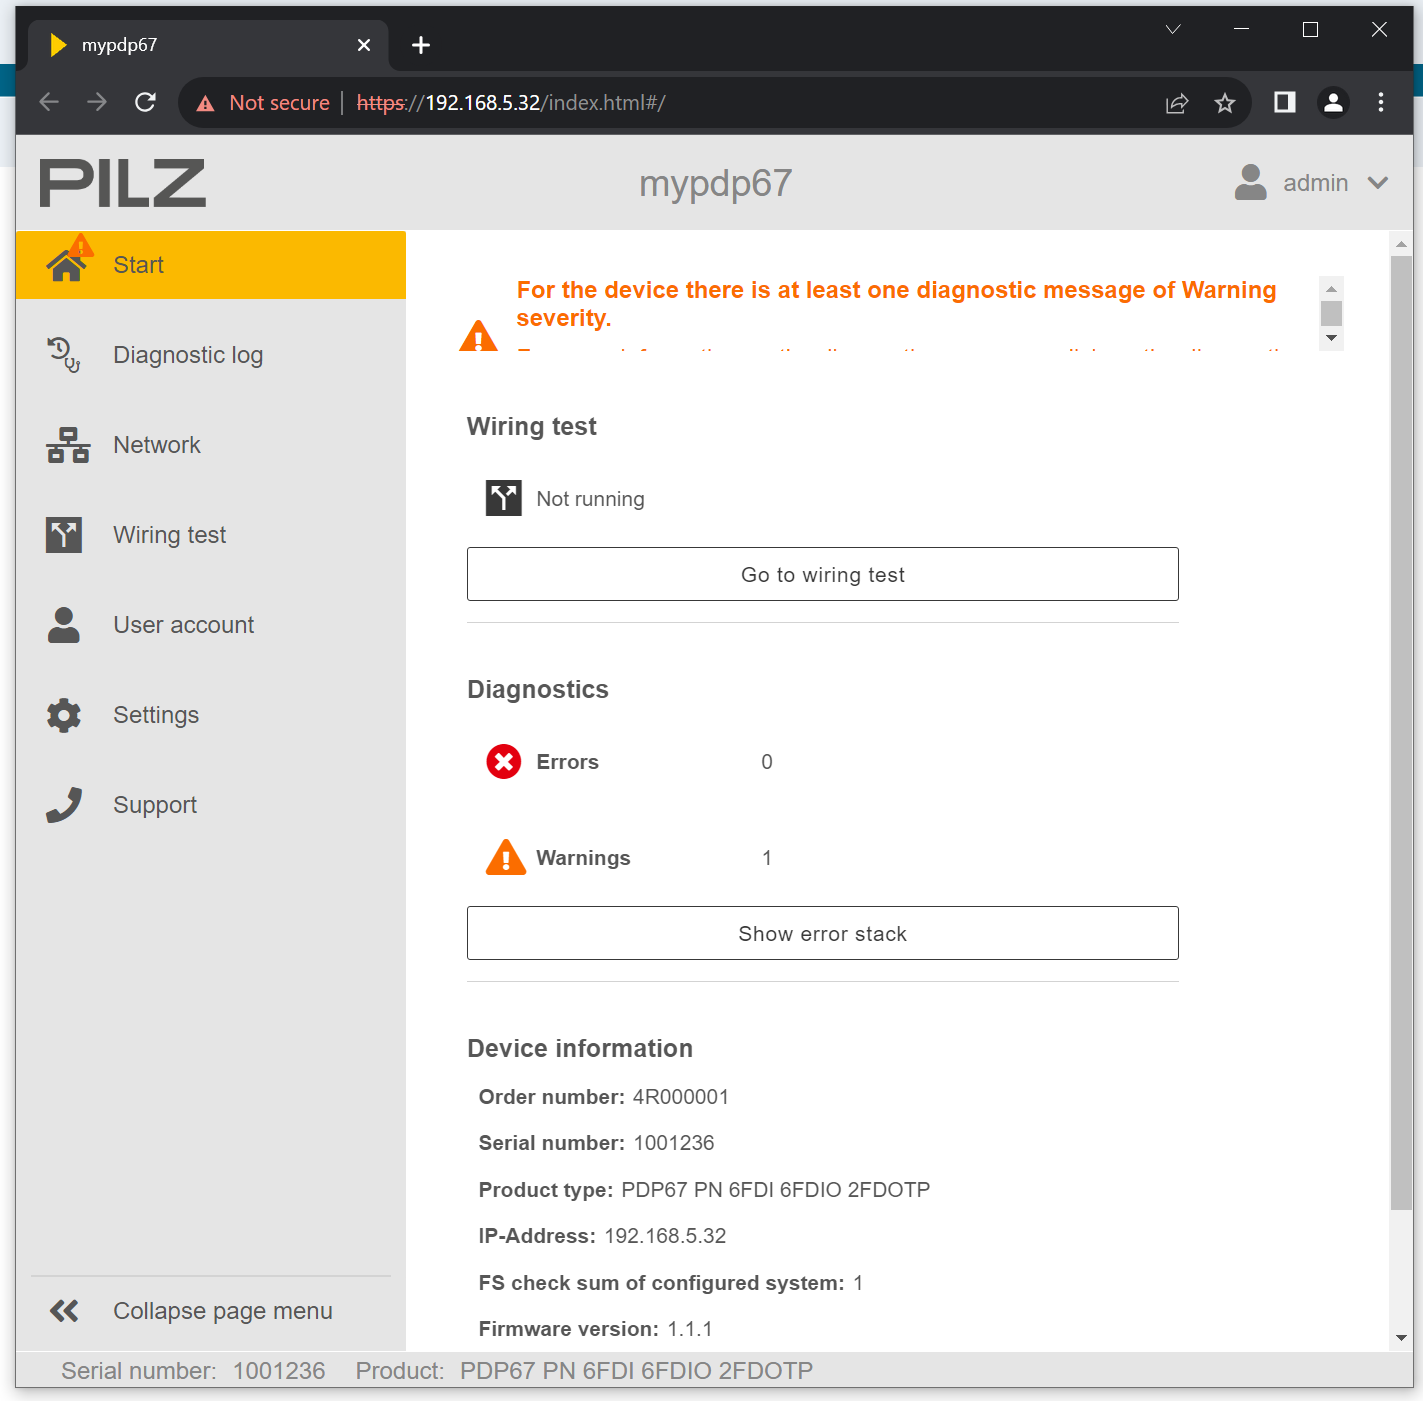Click the footer Serial number 1001236
Screen dimensions: 1423x1401
click(279, 1371)
